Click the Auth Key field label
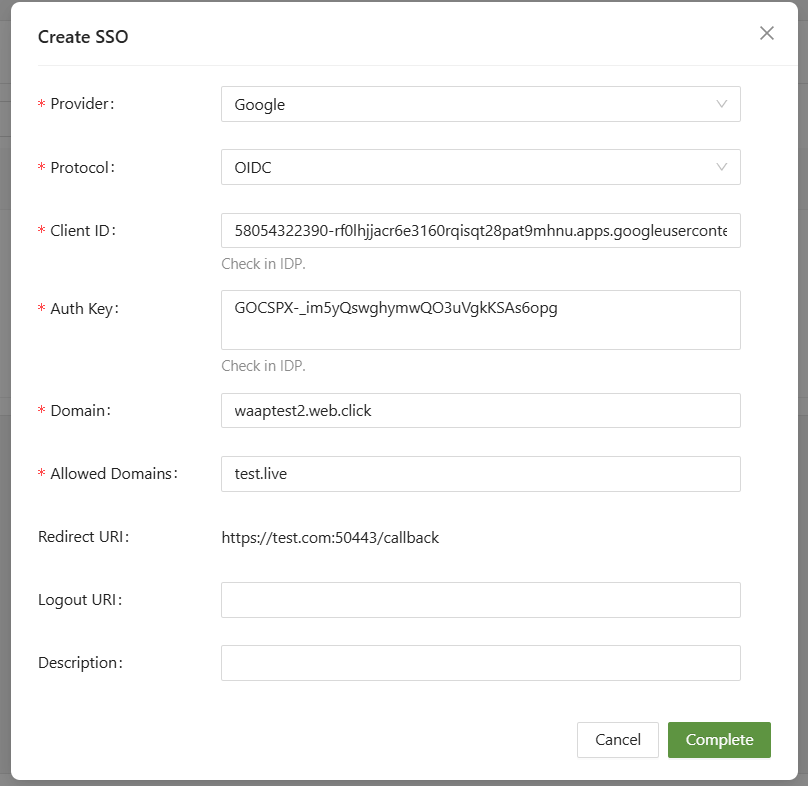Screen dimensions: 808x786 pos(84,309)
